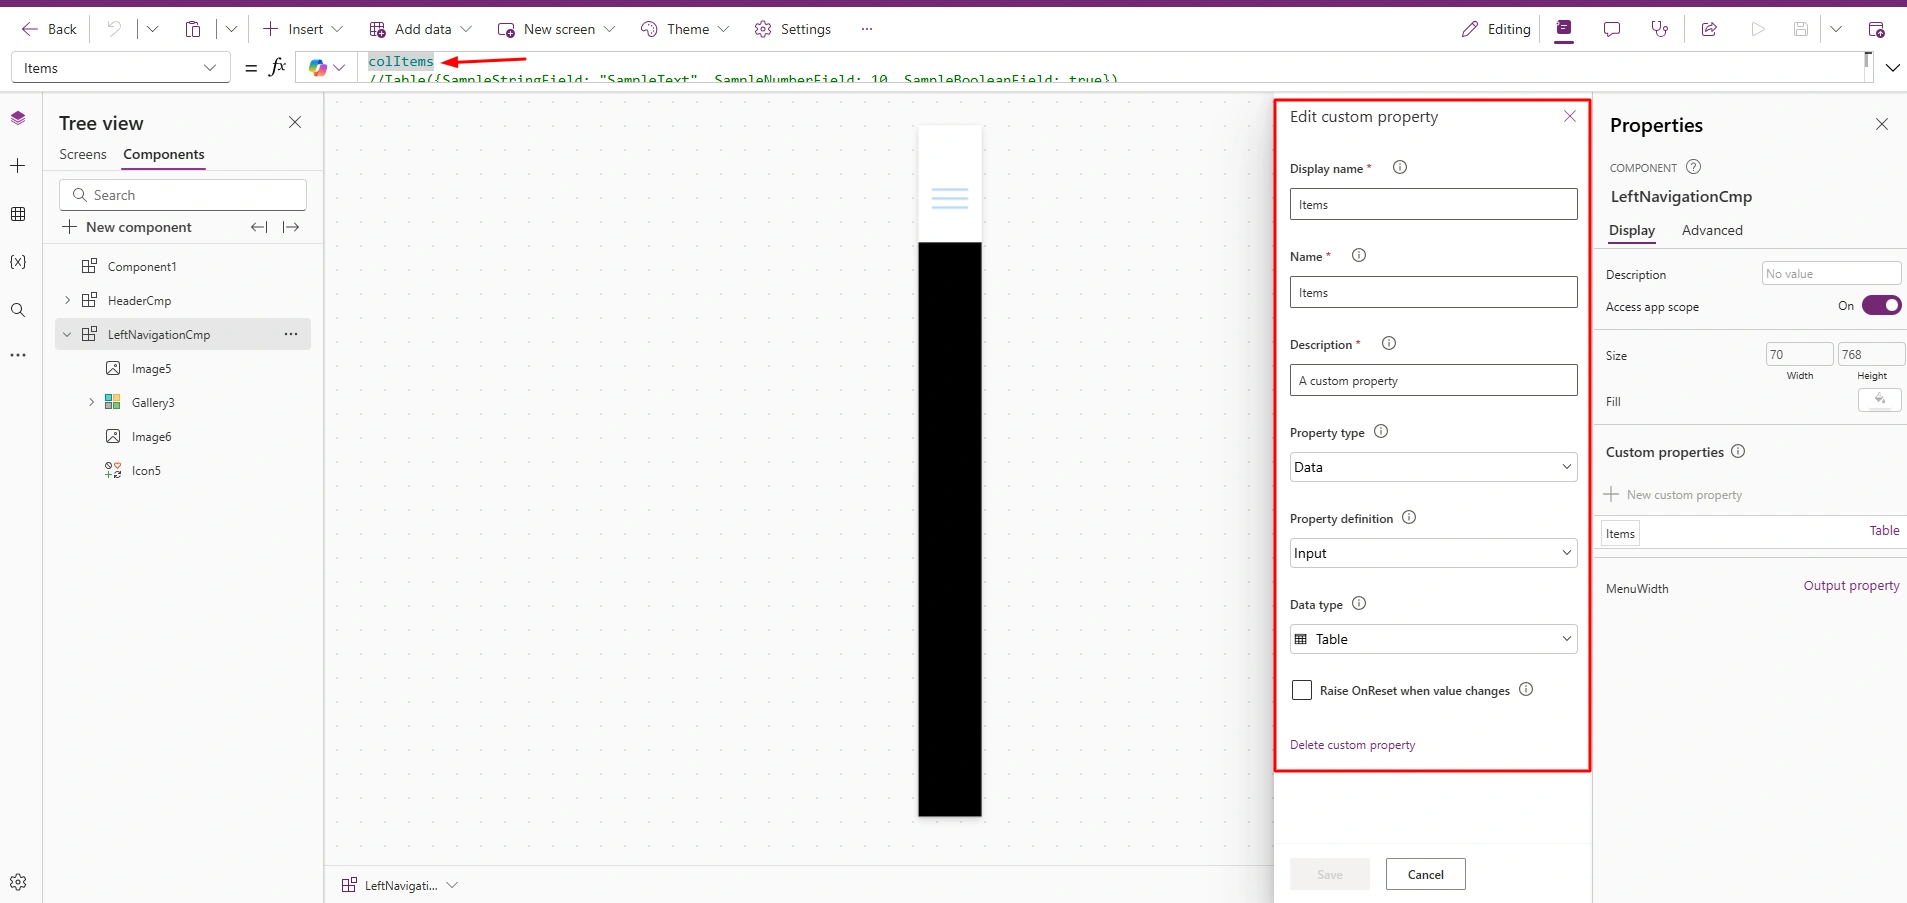Open sidebar Settings gear at bottom
This screenshot has width=1907, height=903.
tap(18, 882)
